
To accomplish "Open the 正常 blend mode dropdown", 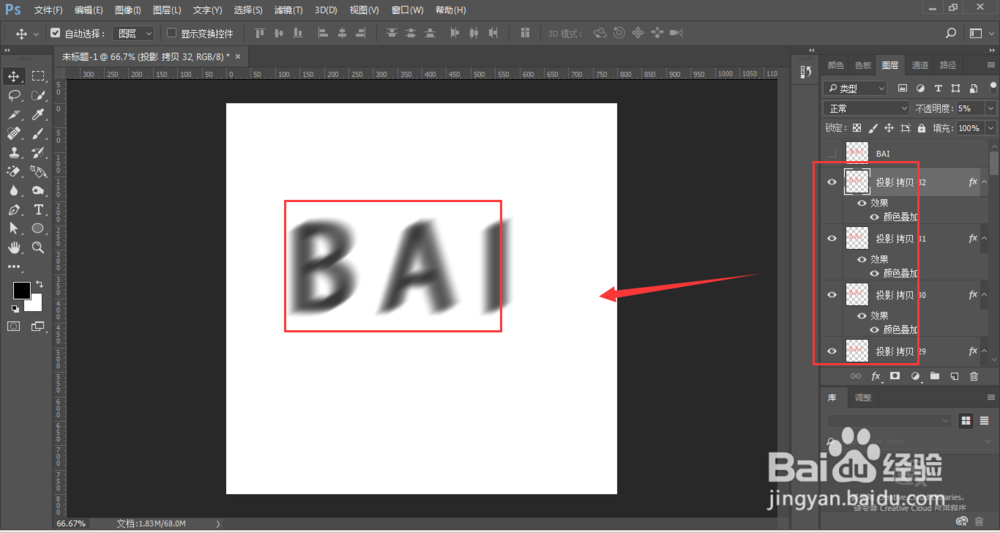I will click(x=866, y=108).
